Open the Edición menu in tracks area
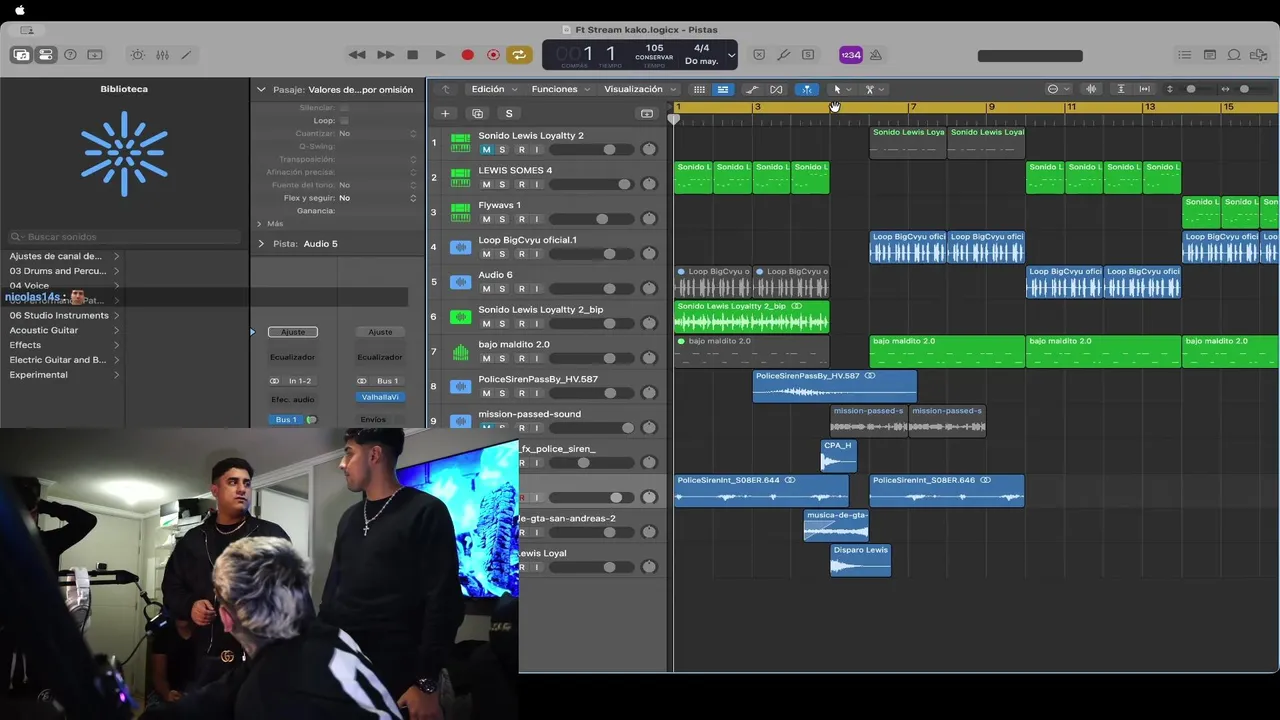This screenshot has width=1280, height=720. coord(493,89)
